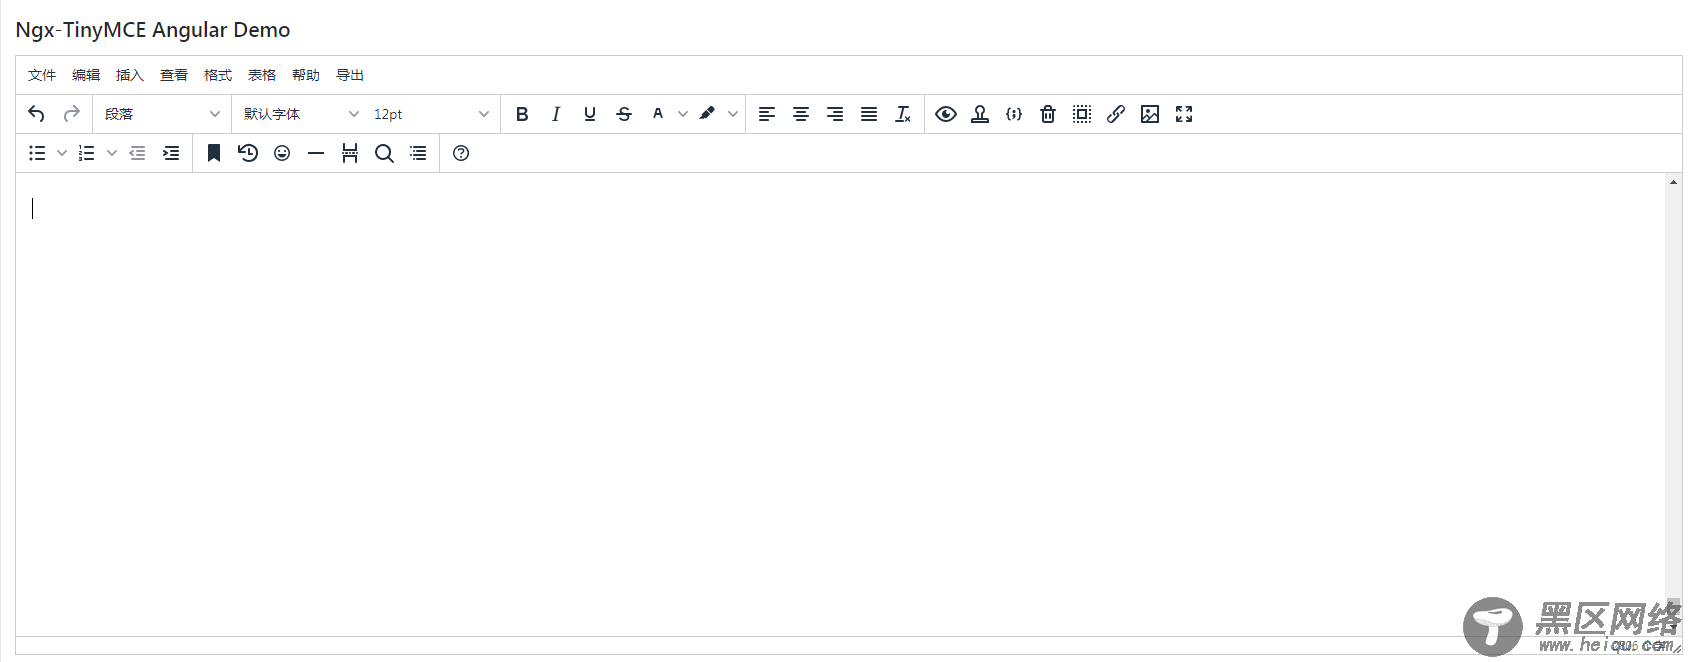Insert a page break

pos(350,153)
